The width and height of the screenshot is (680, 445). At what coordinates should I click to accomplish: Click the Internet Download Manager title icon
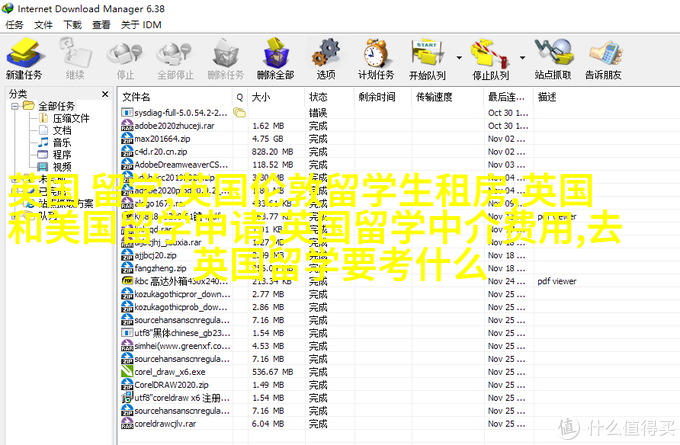pyautogui.click(x=8, y=8)
